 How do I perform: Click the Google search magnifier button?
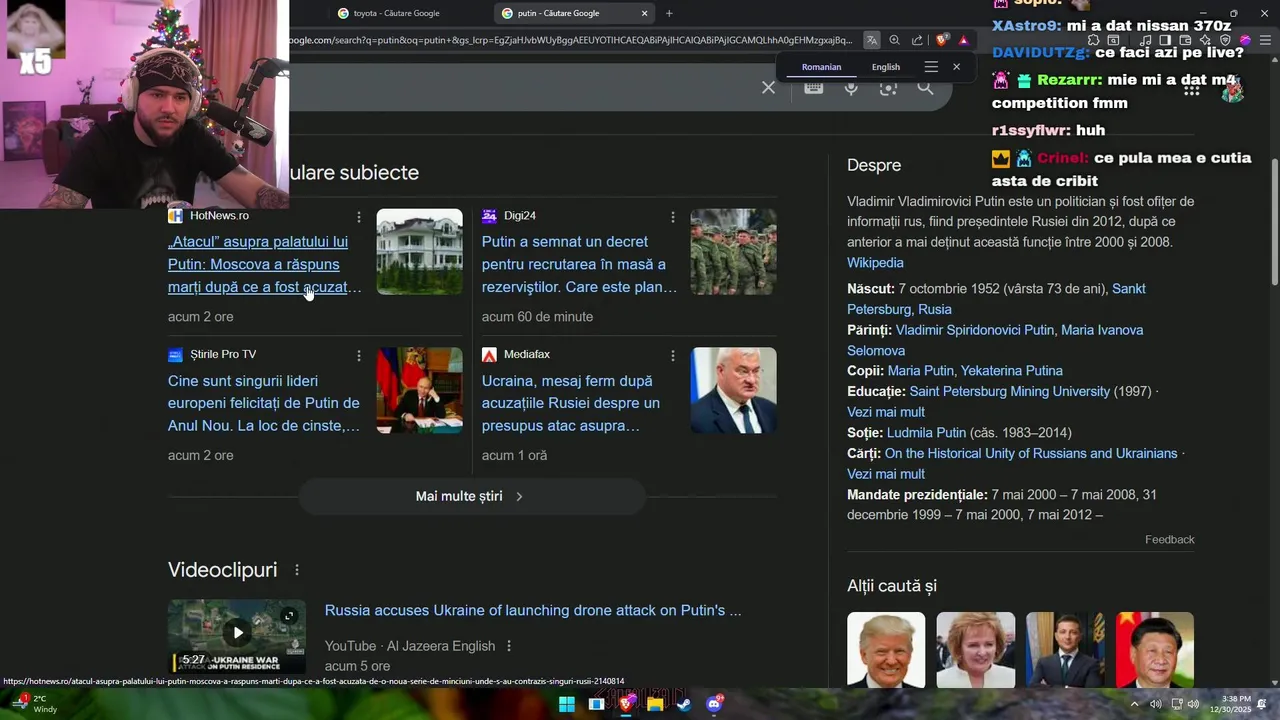tap(925, 88)
